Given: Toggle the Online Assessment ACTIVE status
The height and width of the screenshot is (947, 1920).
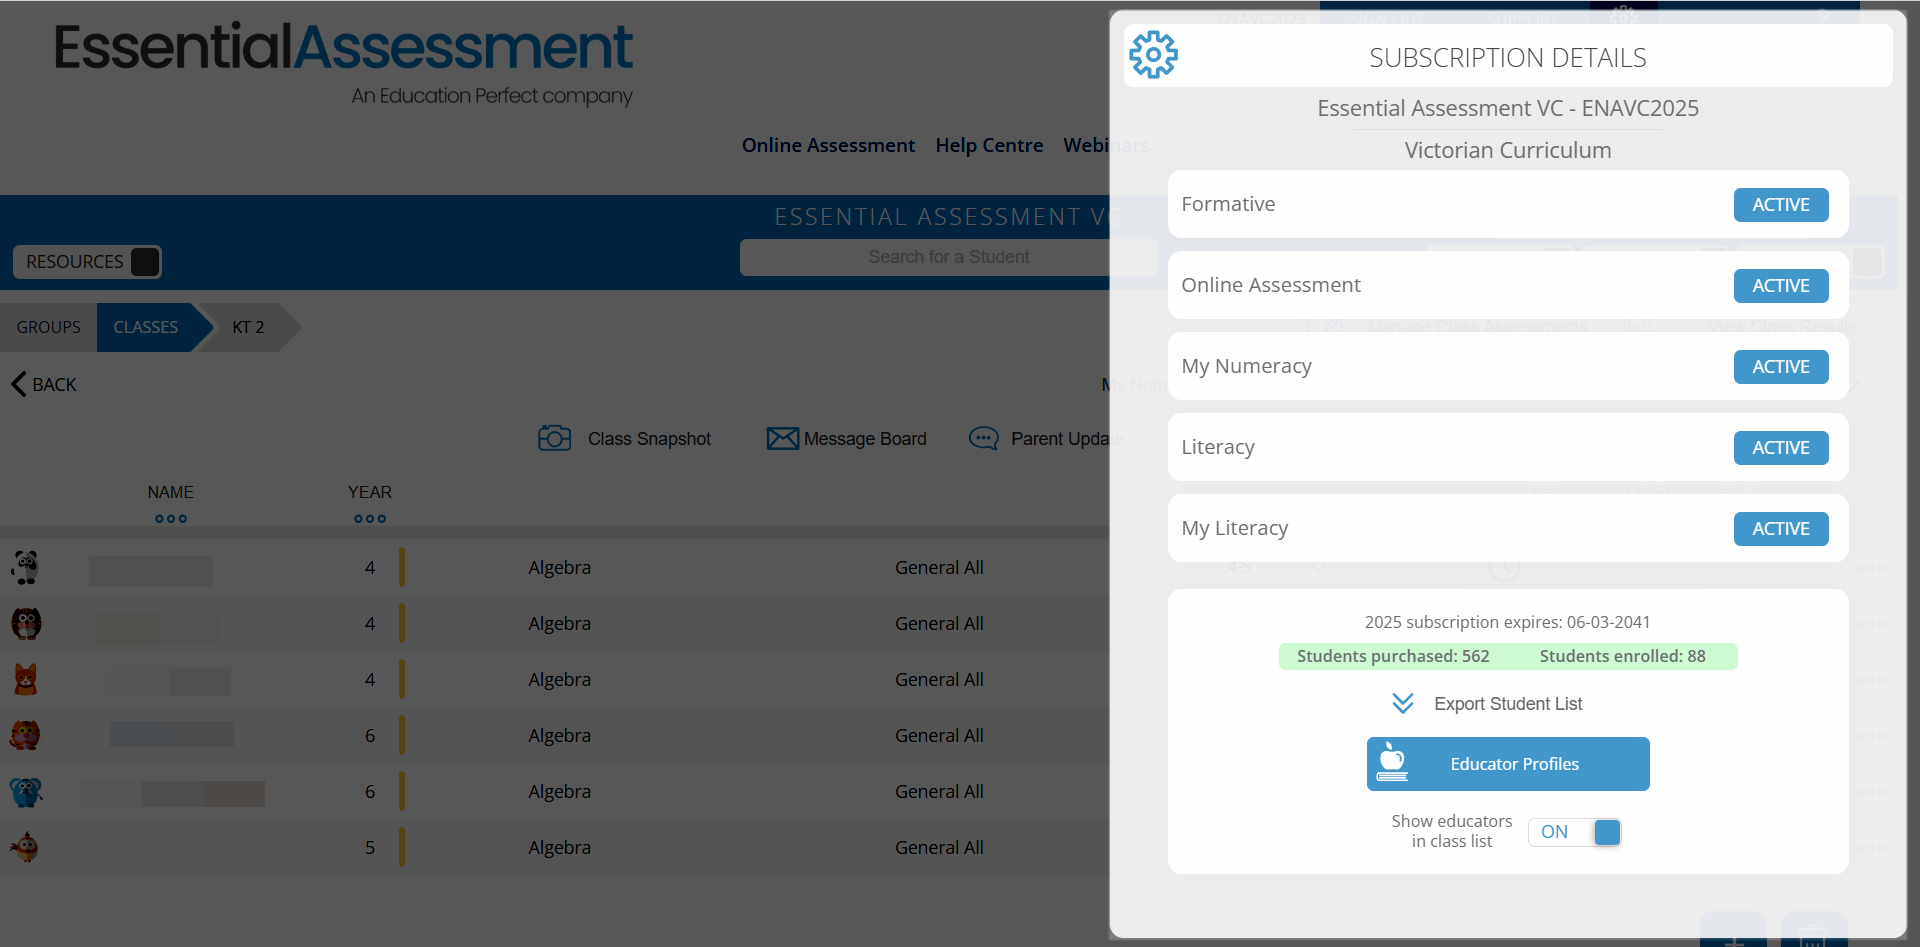Looking at the screenshot, I should click(1781, 286).
